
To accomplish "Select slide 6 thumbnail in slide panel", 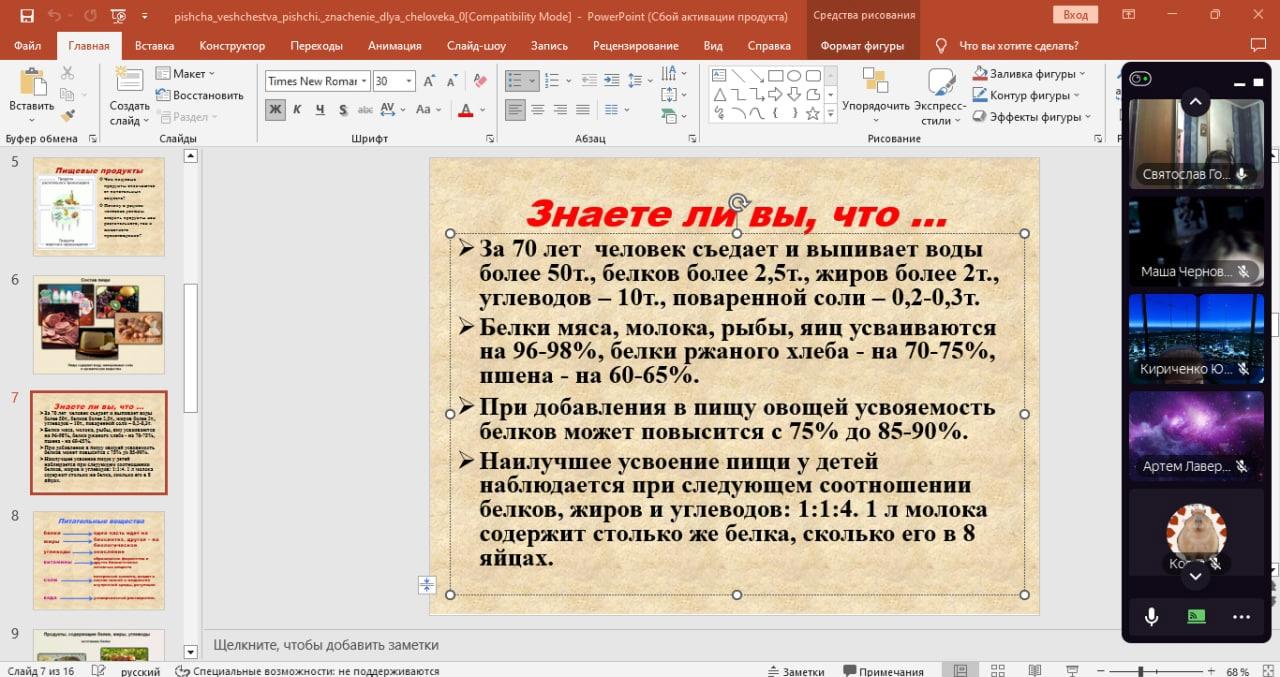I will pos(99,325).
